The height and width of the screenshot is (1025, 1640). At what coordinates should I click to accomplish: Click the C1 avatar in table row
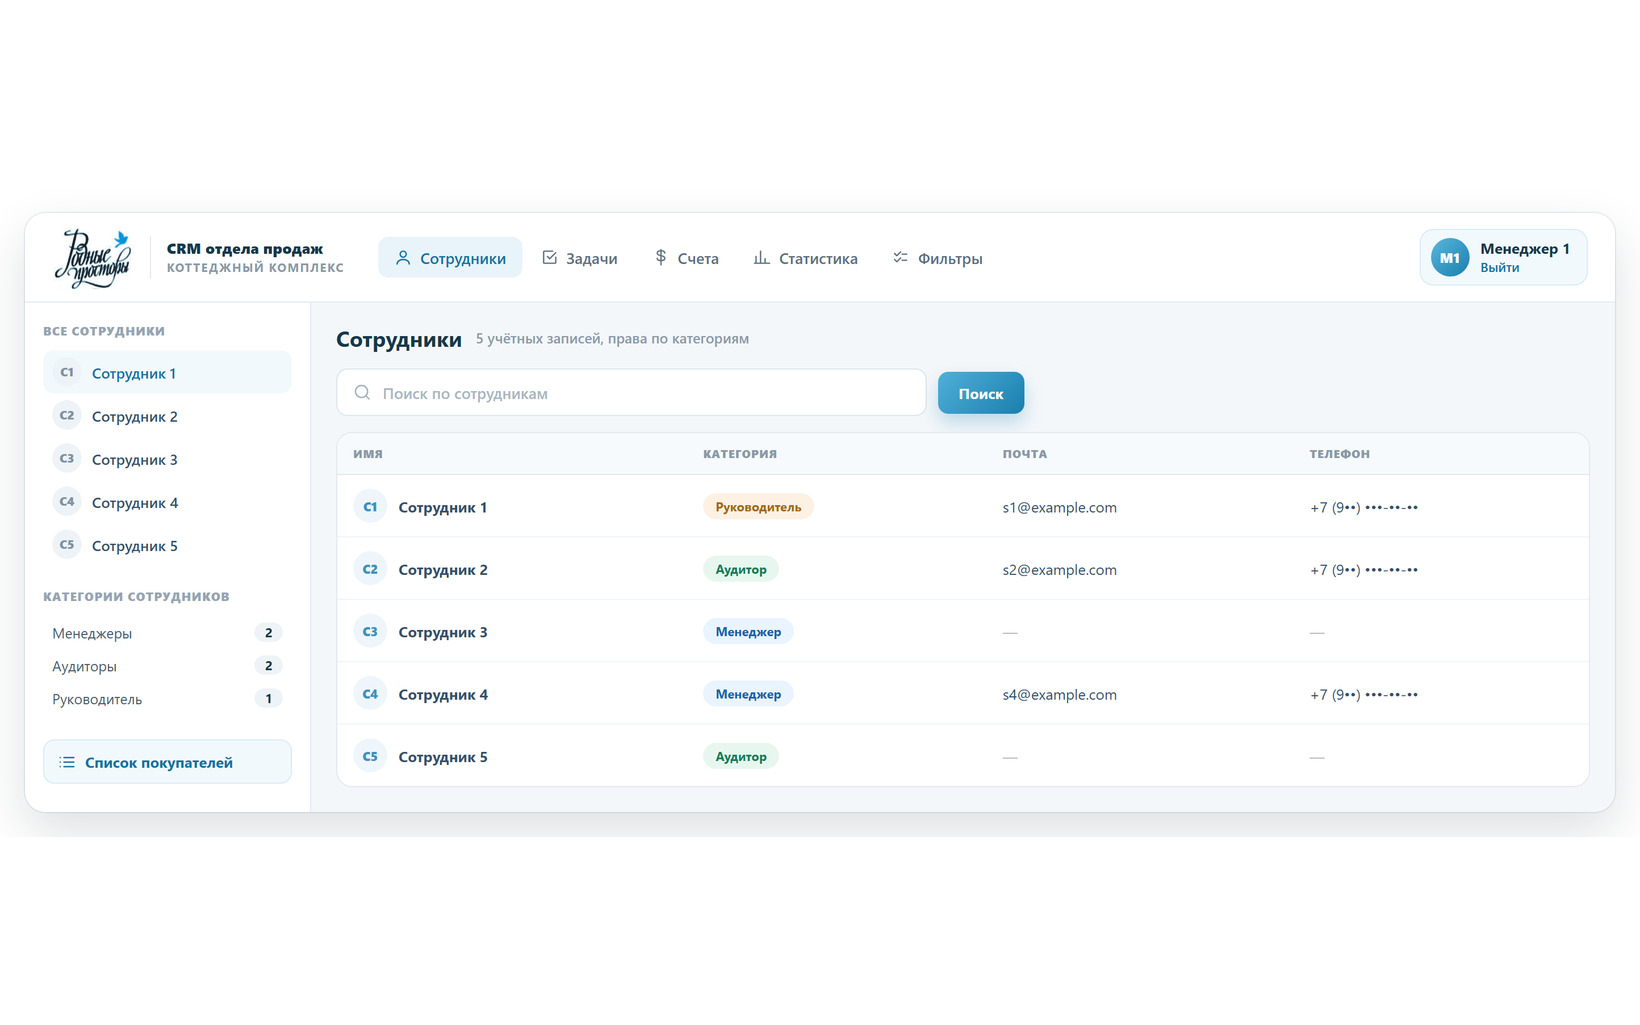tap(370, 507)
